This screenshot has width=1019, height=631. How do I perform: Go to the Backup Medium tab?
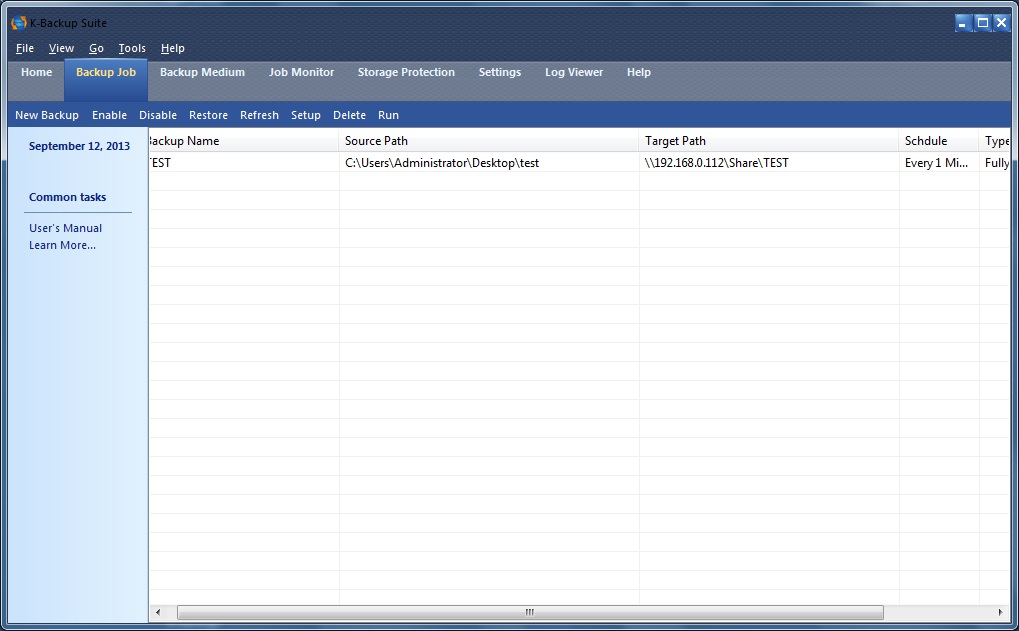(x=202, y=72)
